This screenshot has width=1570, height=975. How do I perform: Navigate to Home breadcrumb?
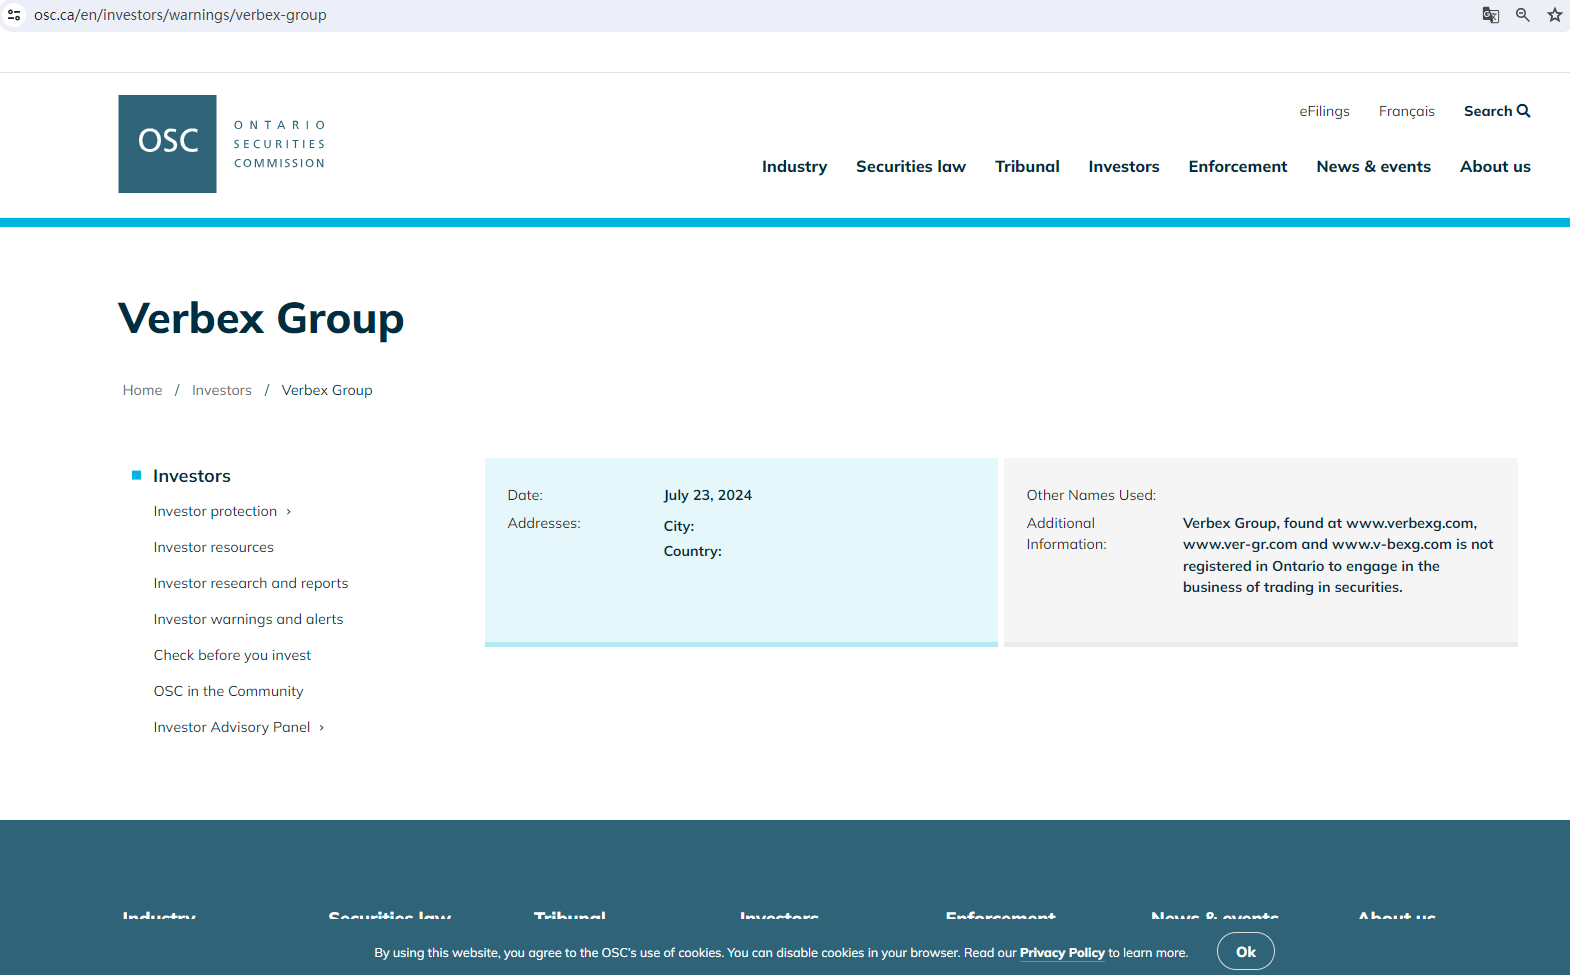pos(142,390)
